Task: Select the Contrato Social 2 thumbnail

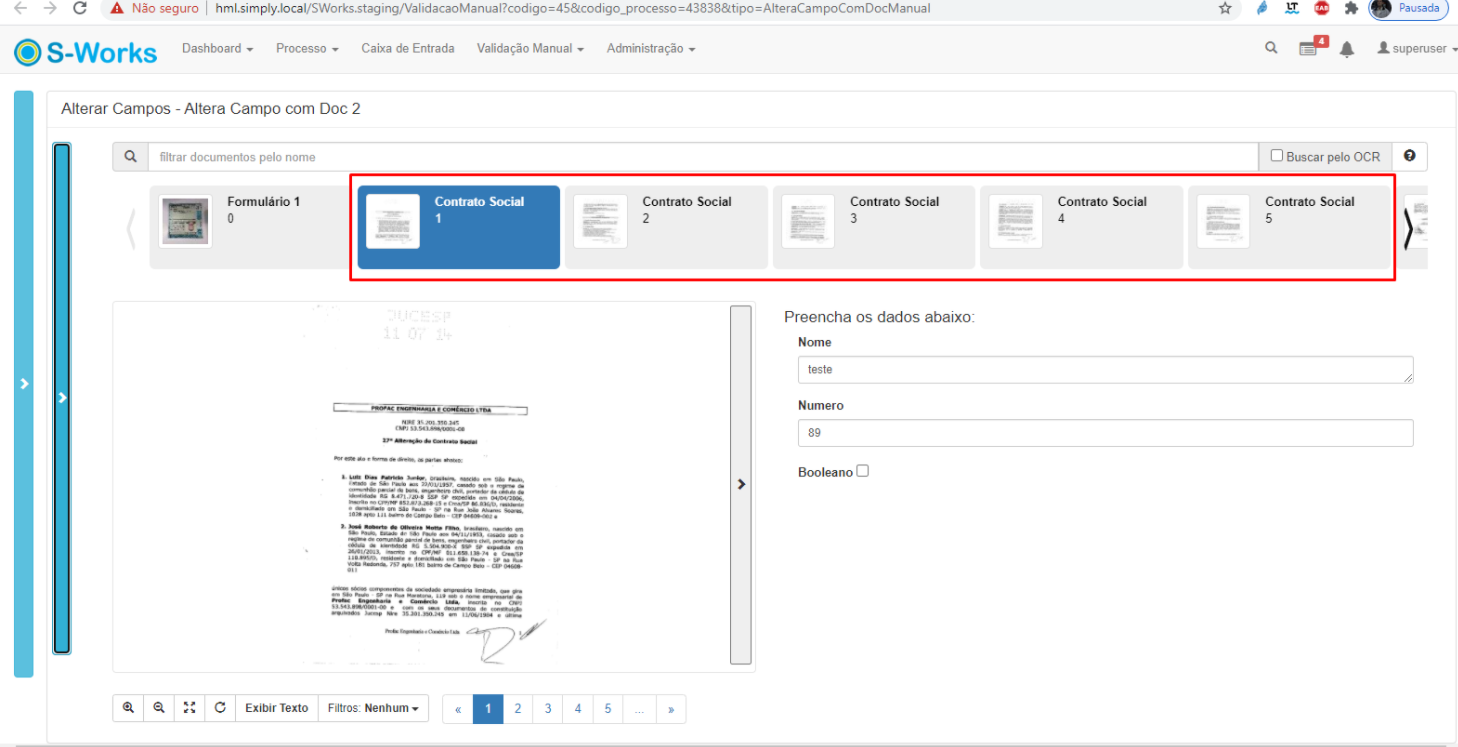Action: pos(665,227)
